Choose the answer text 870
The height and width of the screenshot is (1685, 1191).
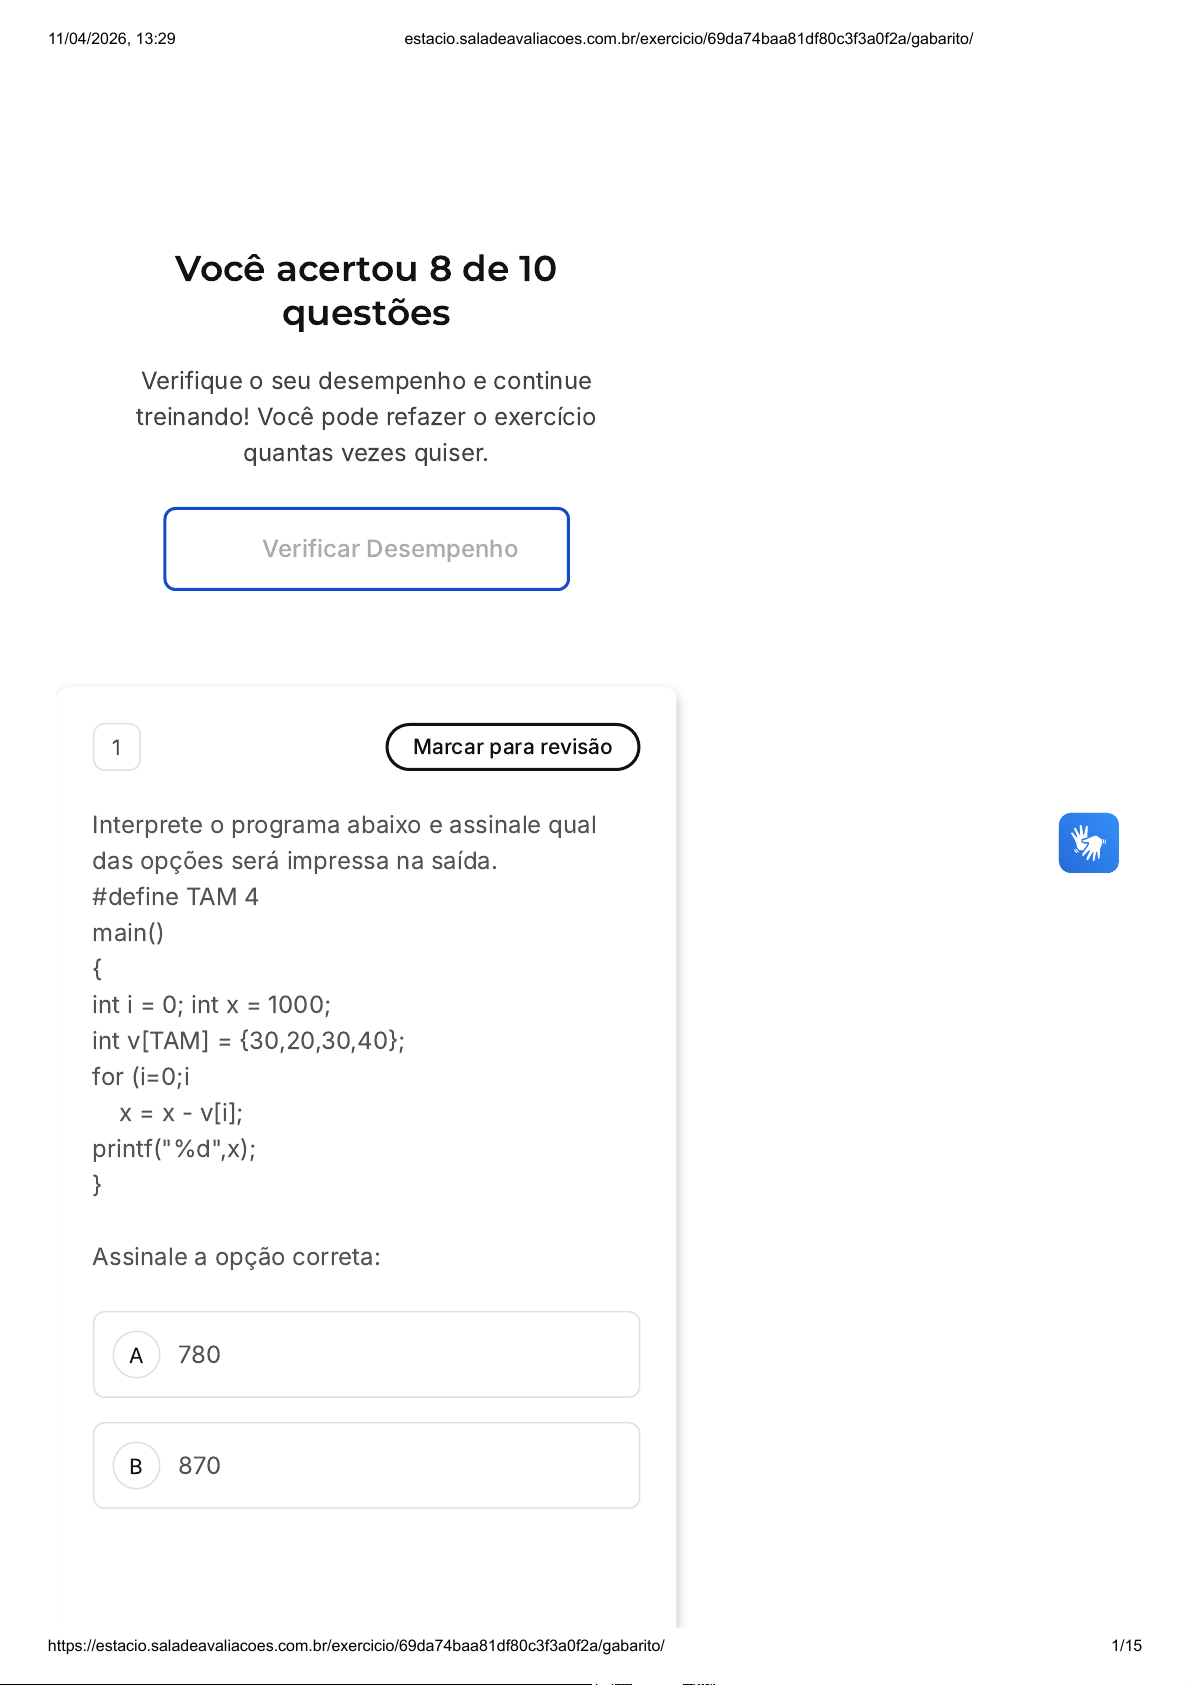(x=199, y=1466)
